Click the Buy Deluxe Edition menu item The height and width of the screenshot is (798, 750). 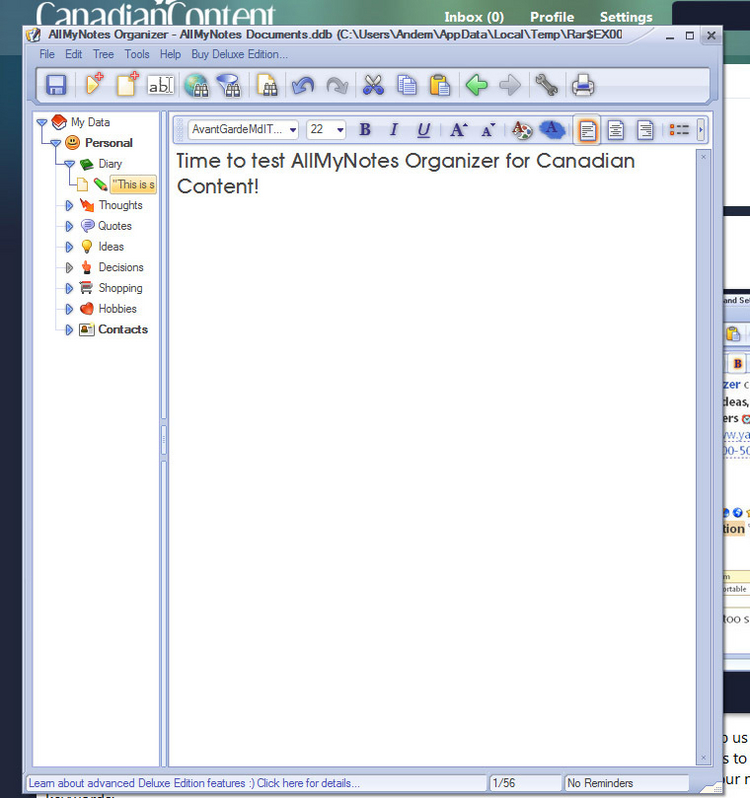coord(239,54)
